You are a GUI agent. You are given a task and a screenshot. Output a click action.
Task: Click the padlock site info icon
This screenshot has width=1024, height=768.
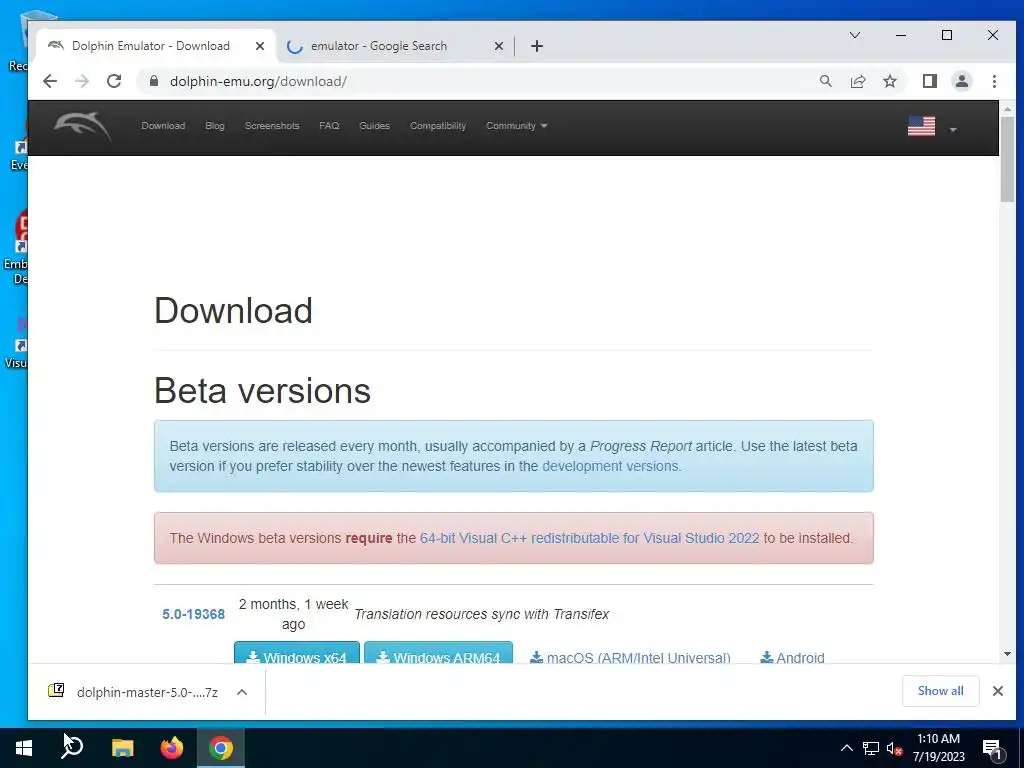(x=154, y=81)
